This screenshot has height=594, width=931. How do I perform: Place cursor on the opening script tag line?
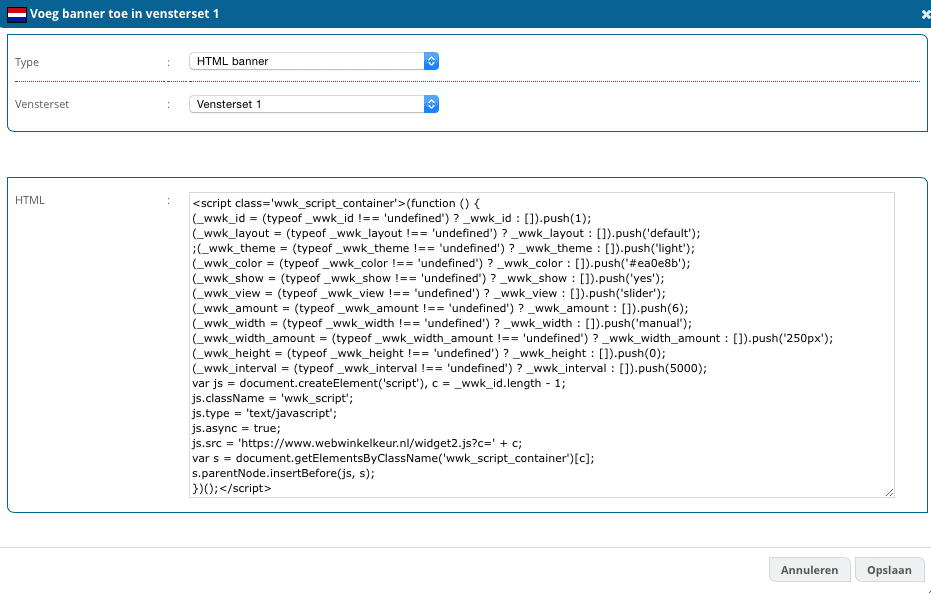(x=340, y=202)
